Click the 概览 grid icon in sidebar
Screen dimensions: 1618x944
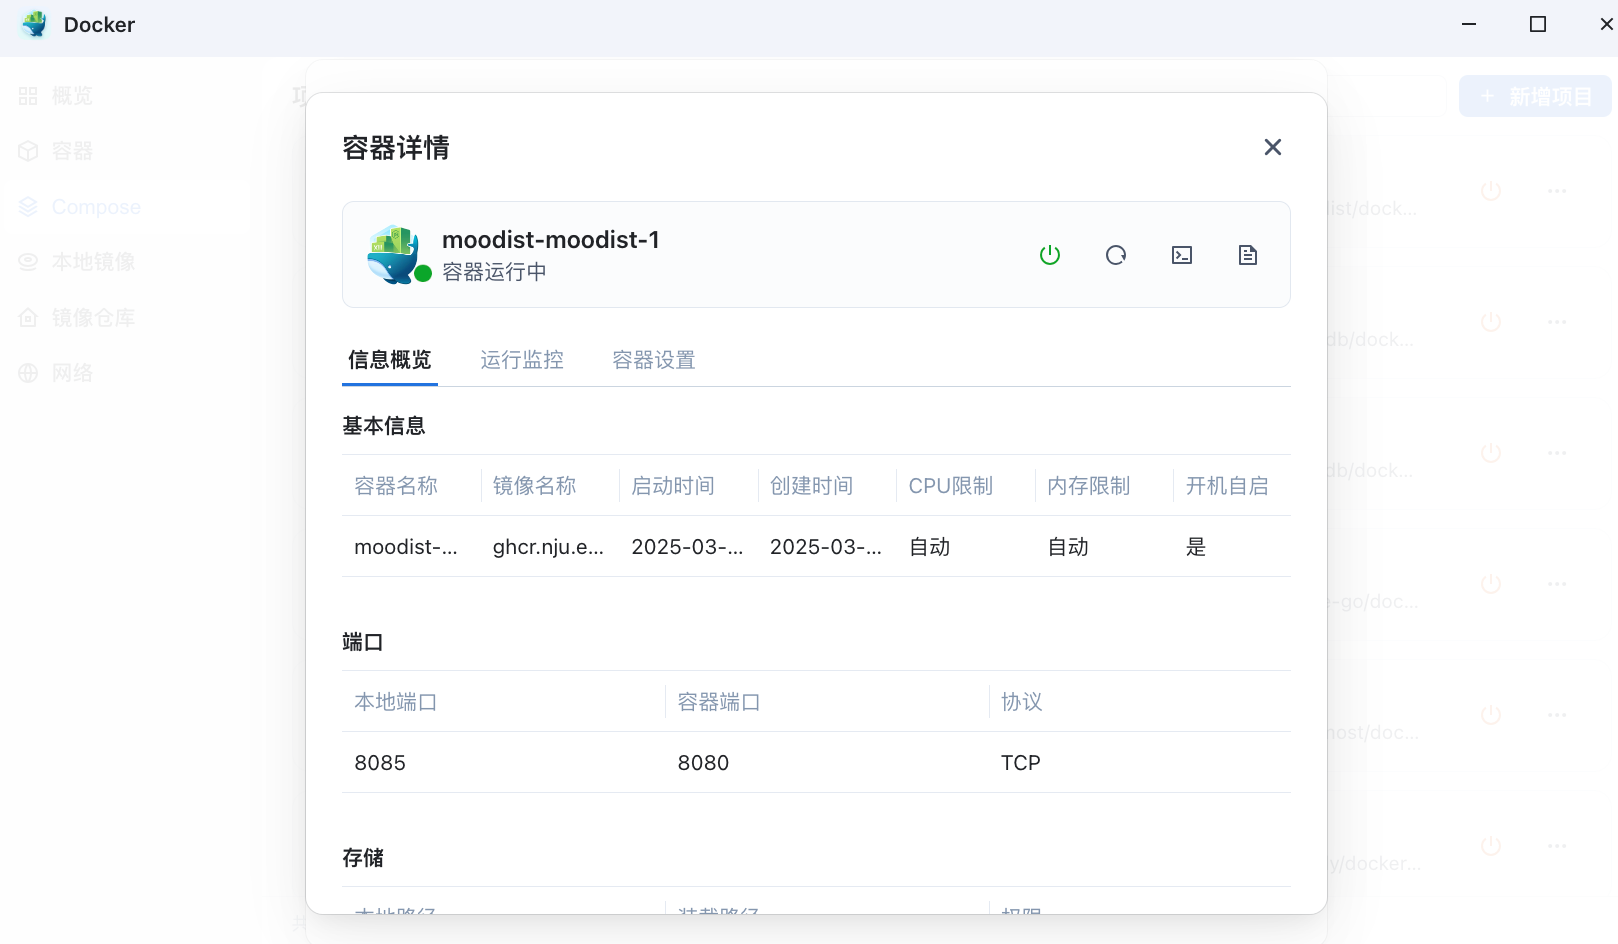[28, 96]
